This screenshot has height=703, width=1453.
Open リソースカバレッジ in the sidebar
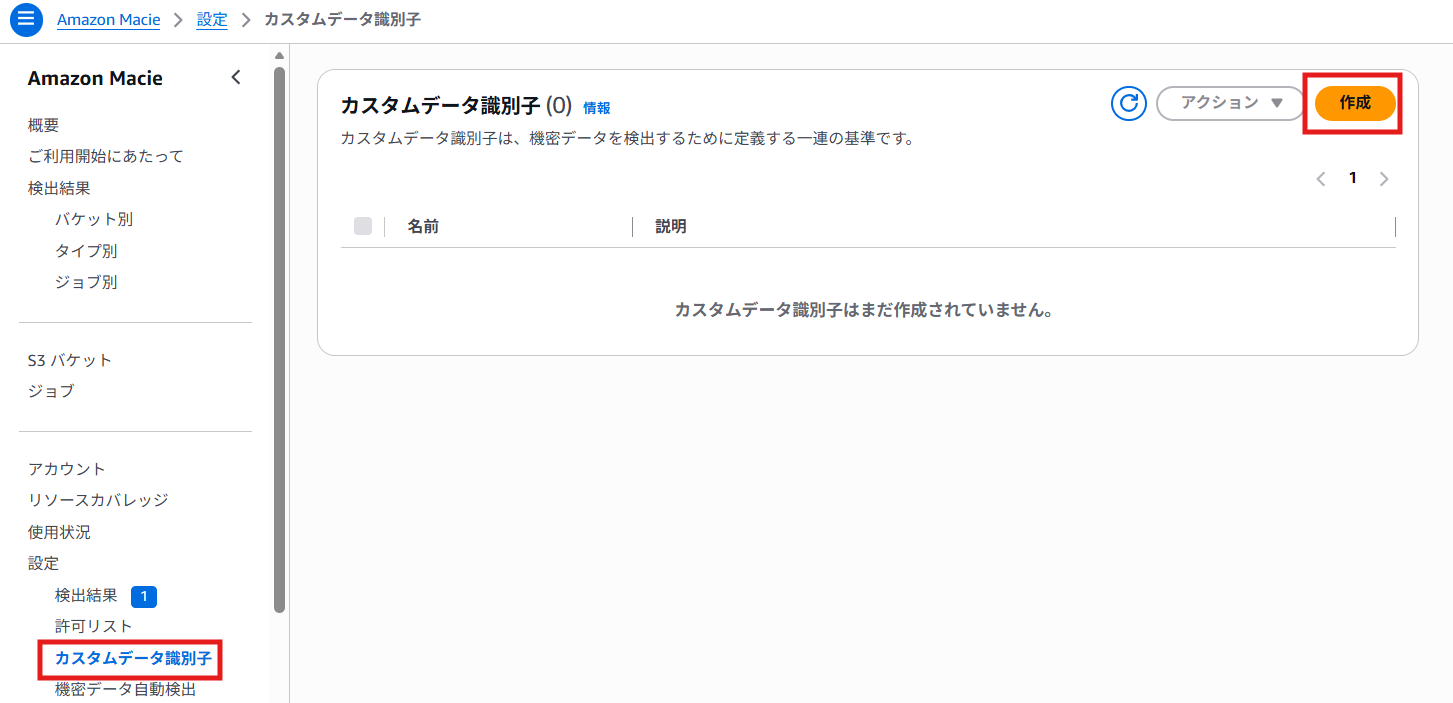coord(98,500)
